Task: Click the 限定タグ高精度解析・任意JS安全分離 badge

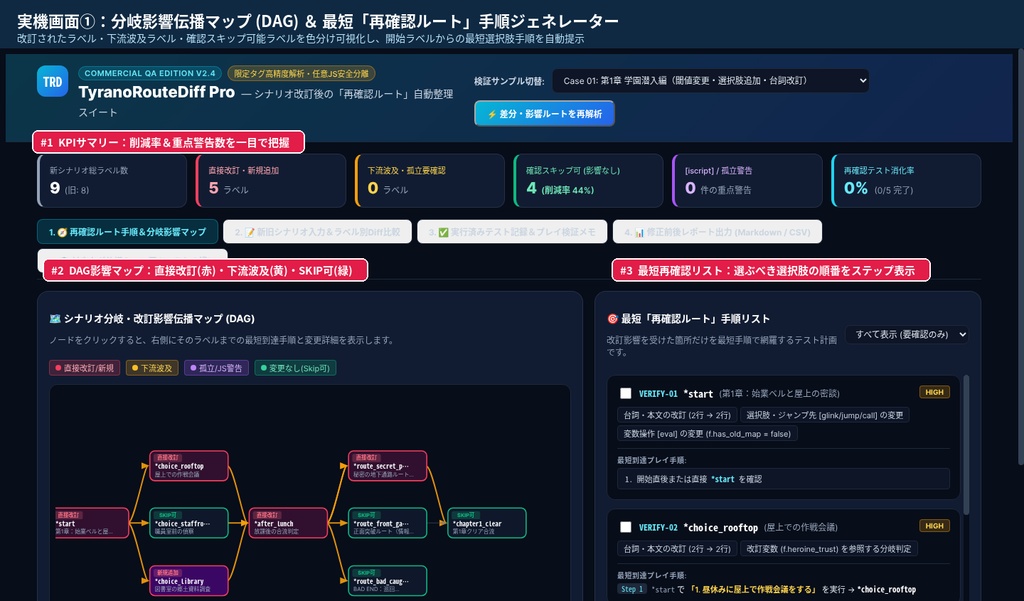Action: coord(301,74)
